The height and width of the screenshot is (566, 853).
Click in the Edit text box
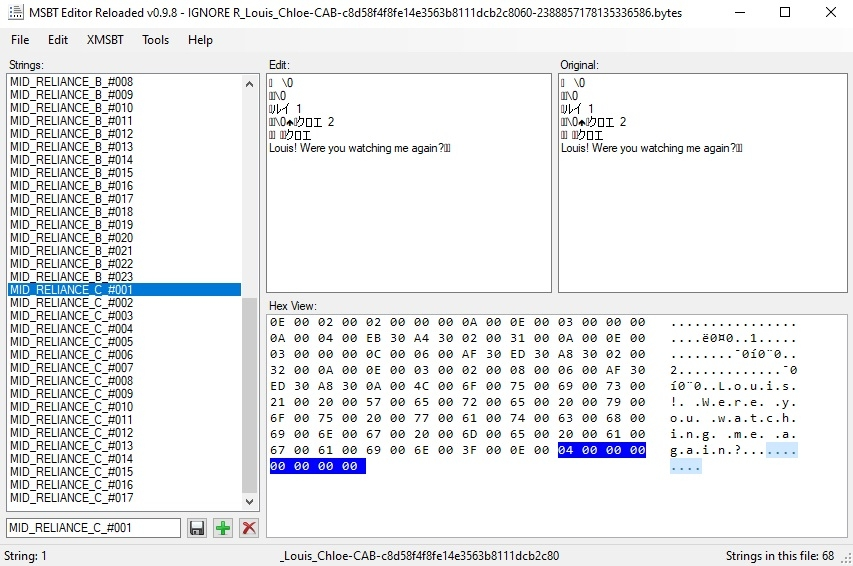[408, 220]
